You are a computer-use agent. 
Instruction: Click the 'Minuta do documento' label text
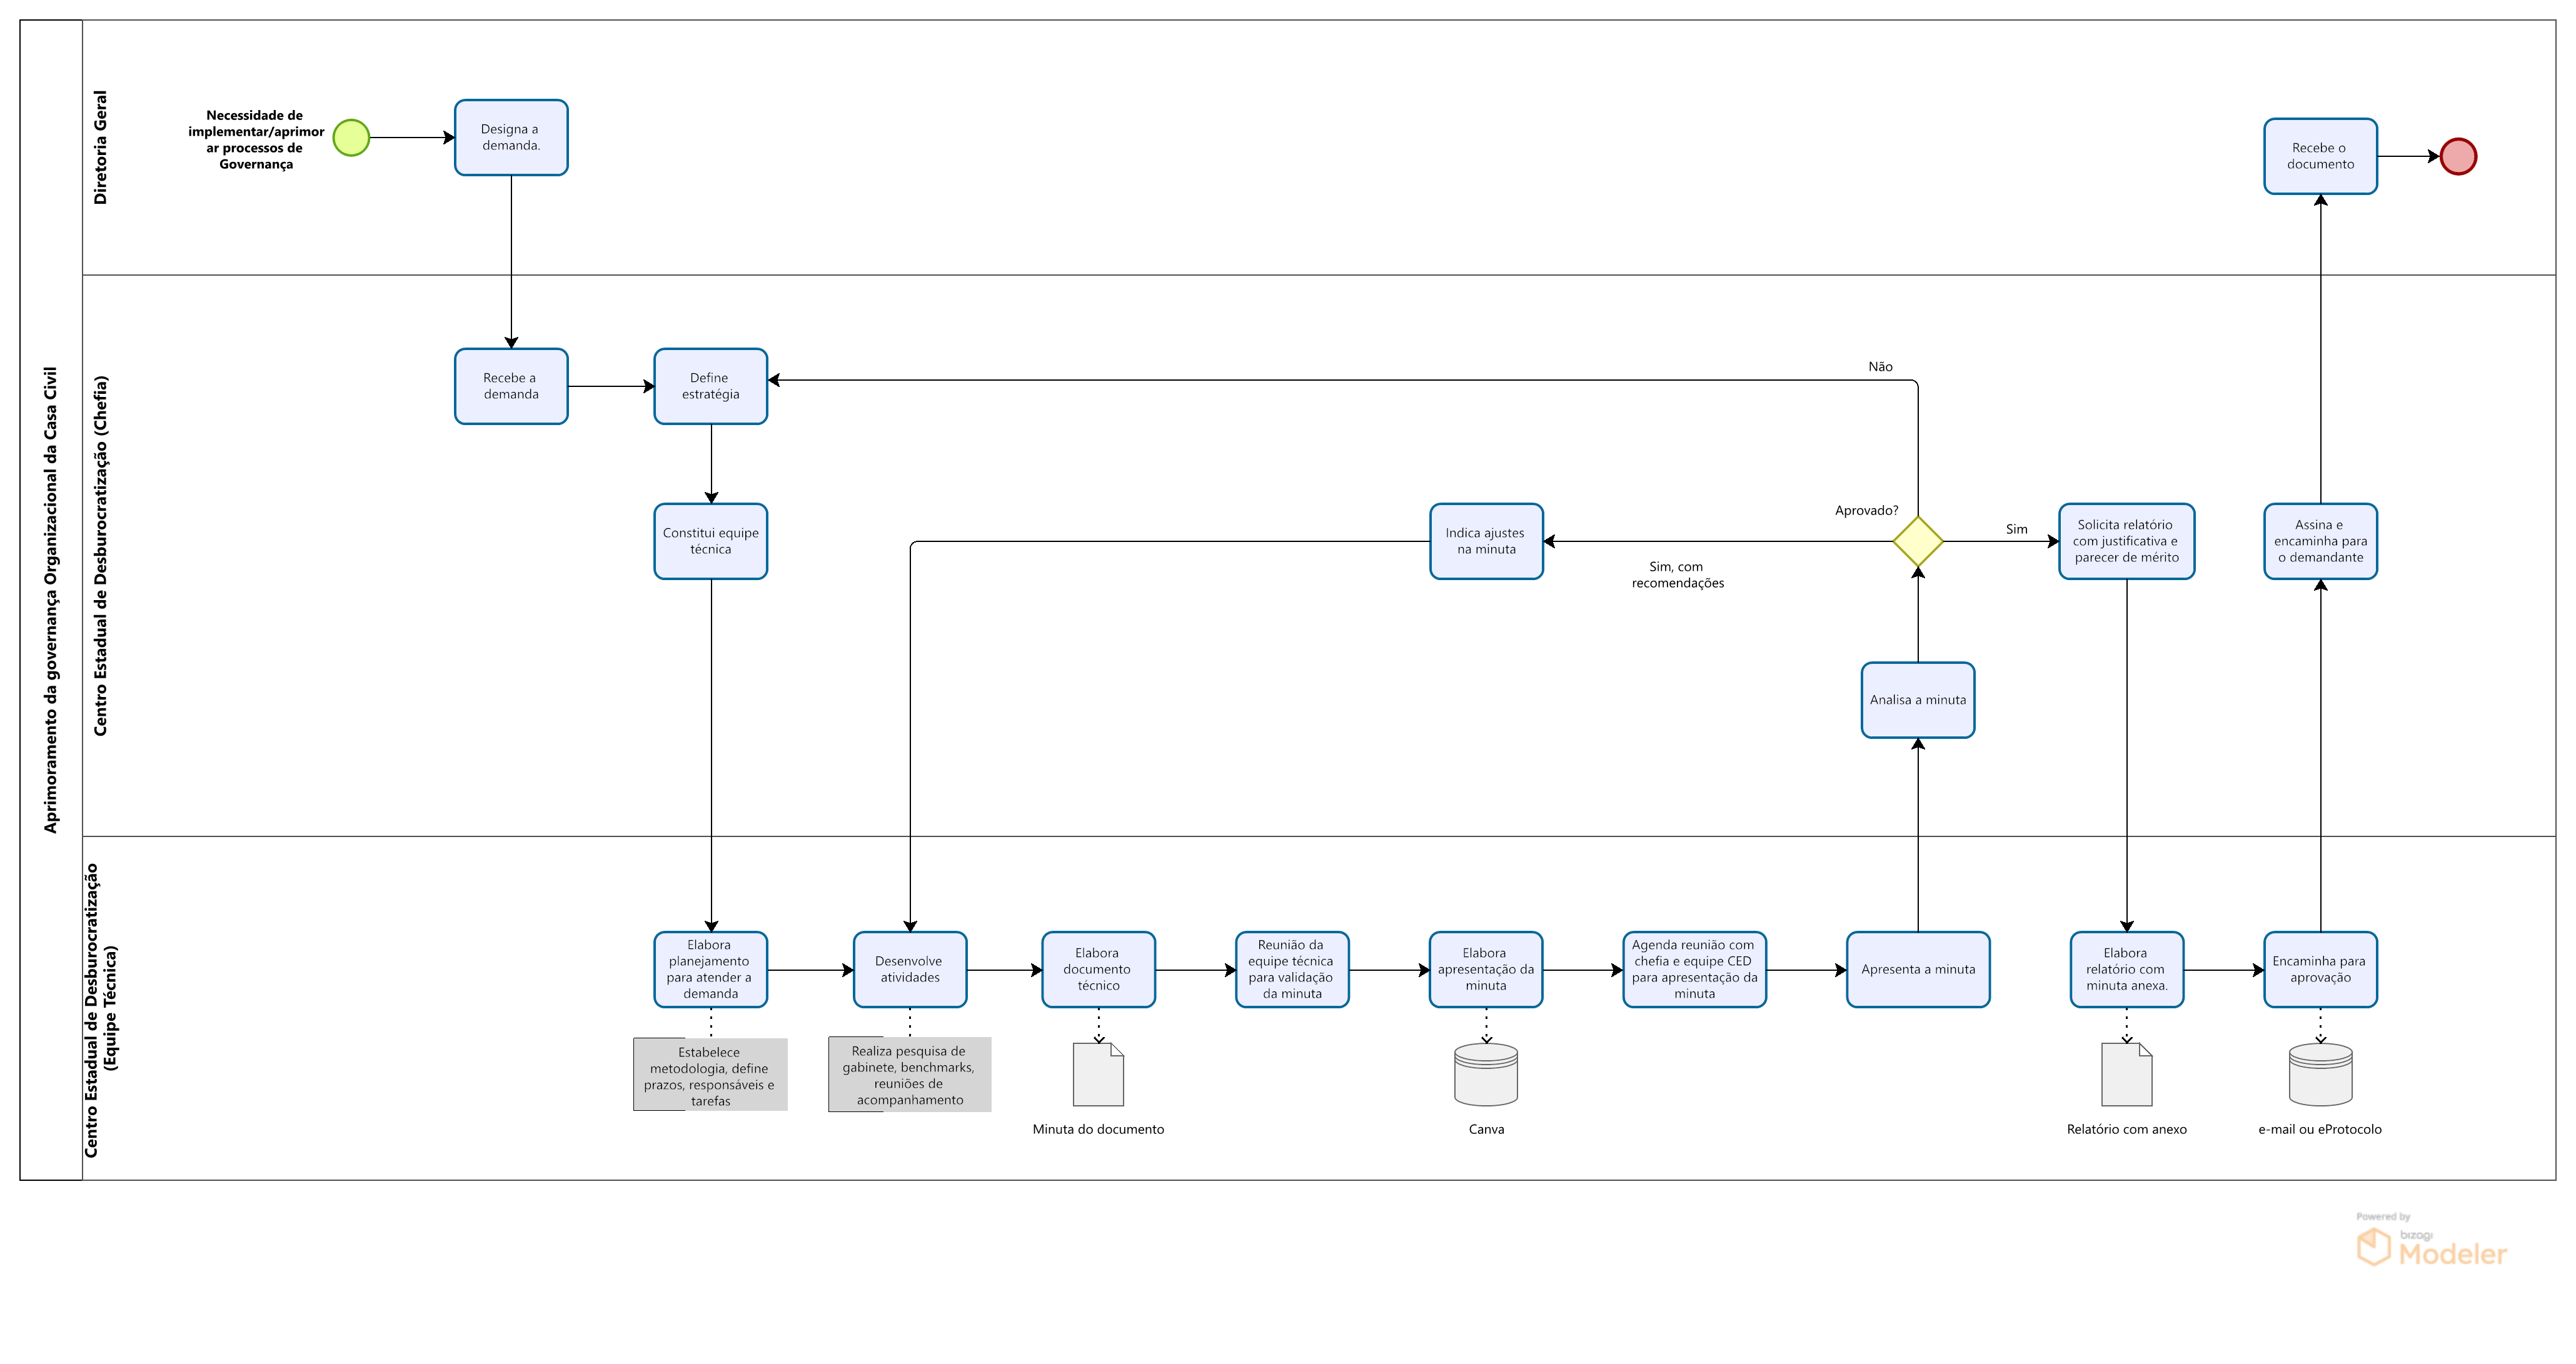[x=1098, y=1129]
